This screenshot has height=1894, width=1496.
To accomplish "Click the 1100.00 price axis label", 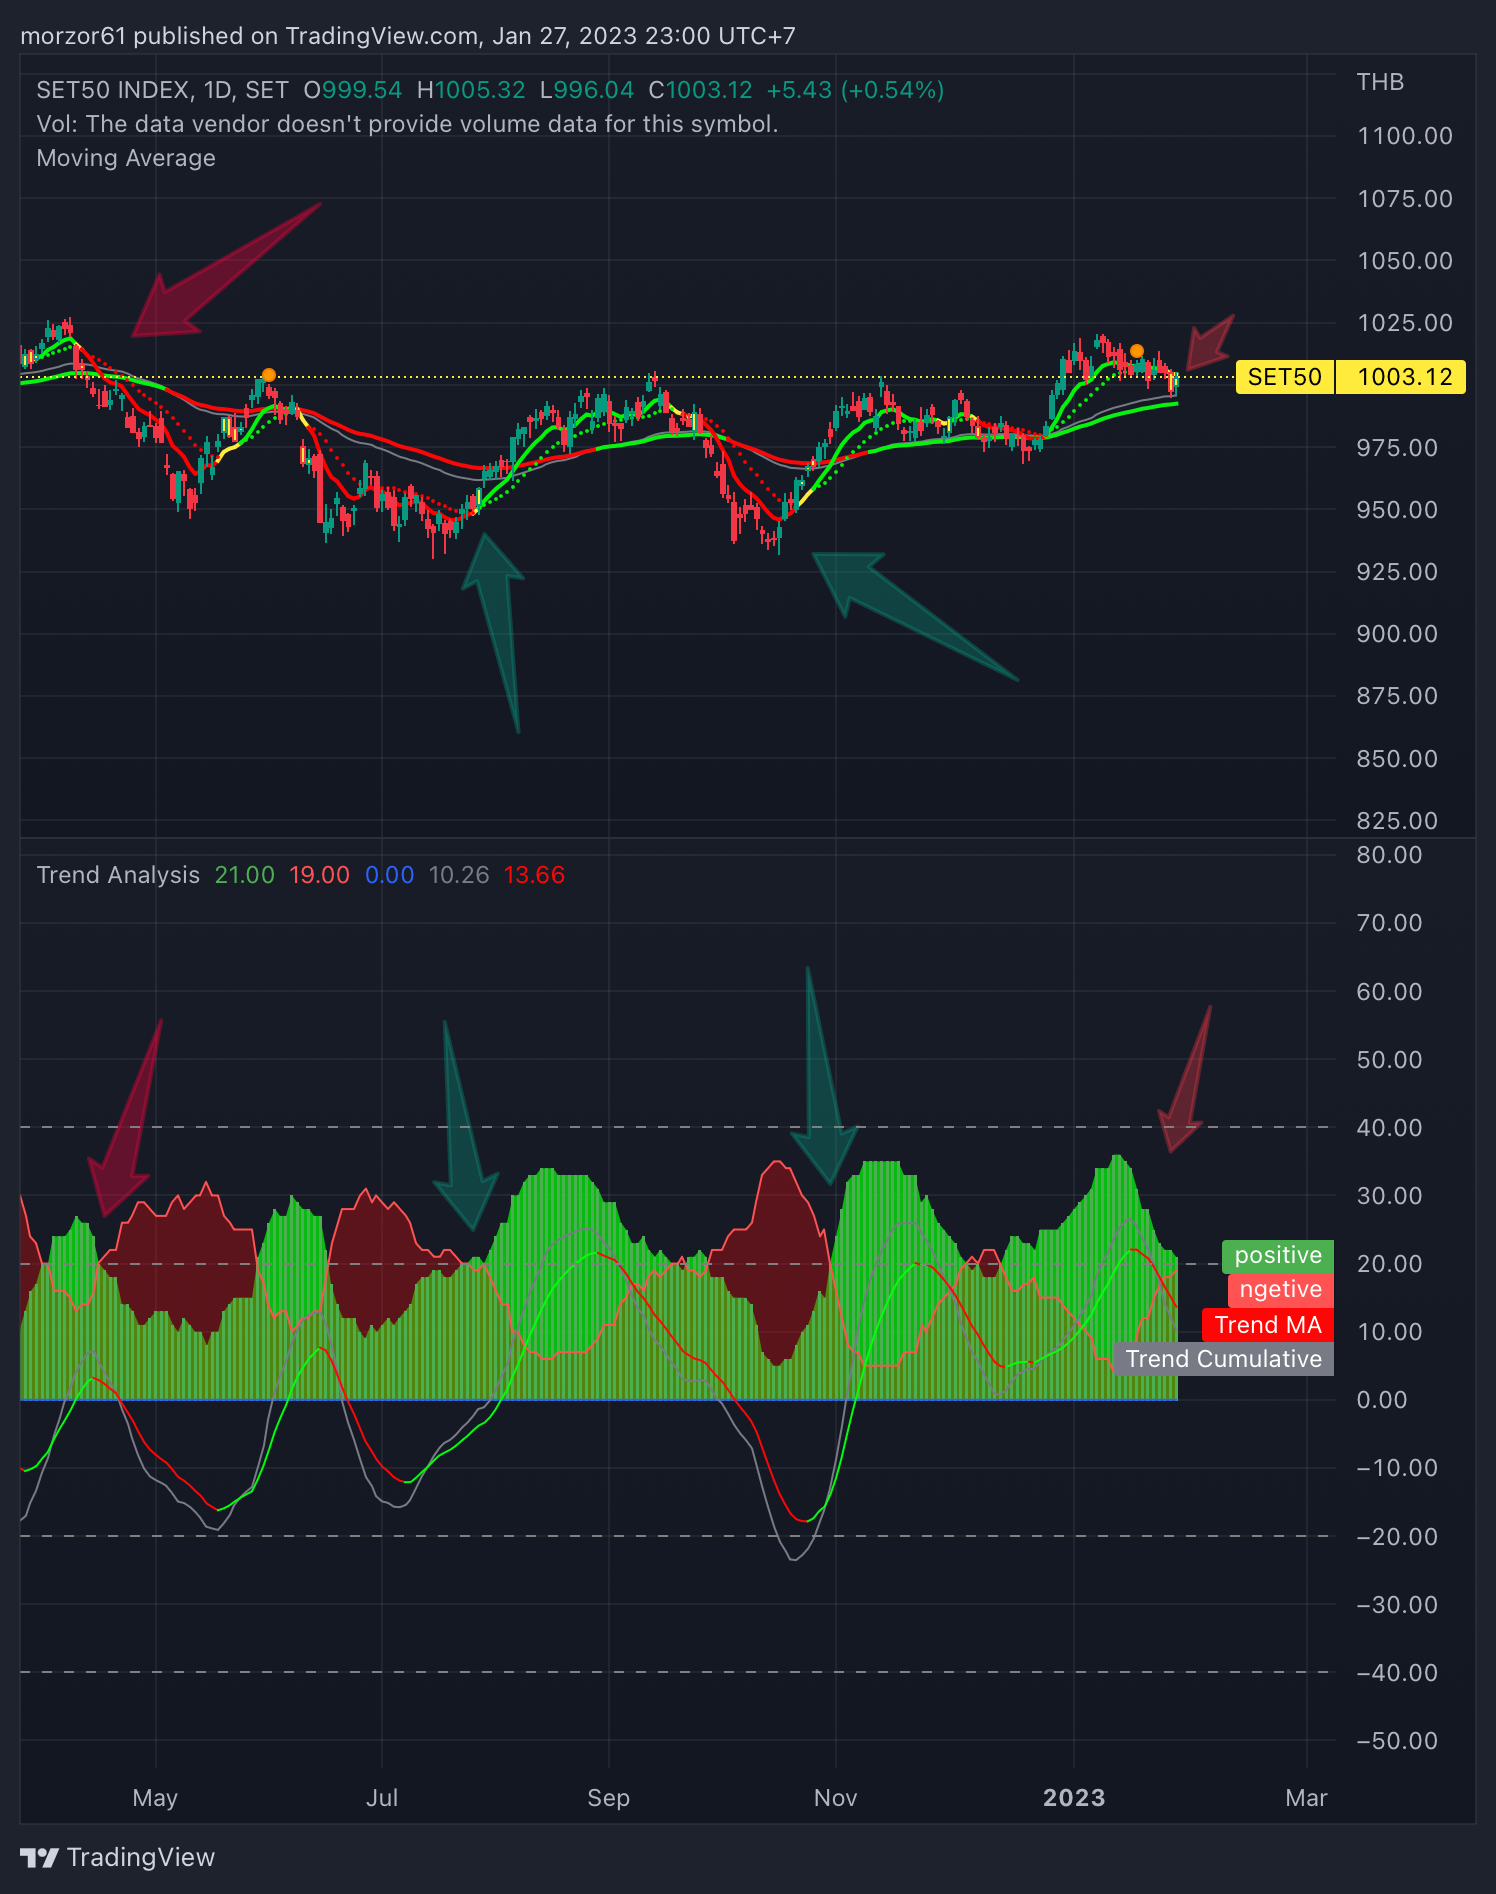I will [1405, 136].
